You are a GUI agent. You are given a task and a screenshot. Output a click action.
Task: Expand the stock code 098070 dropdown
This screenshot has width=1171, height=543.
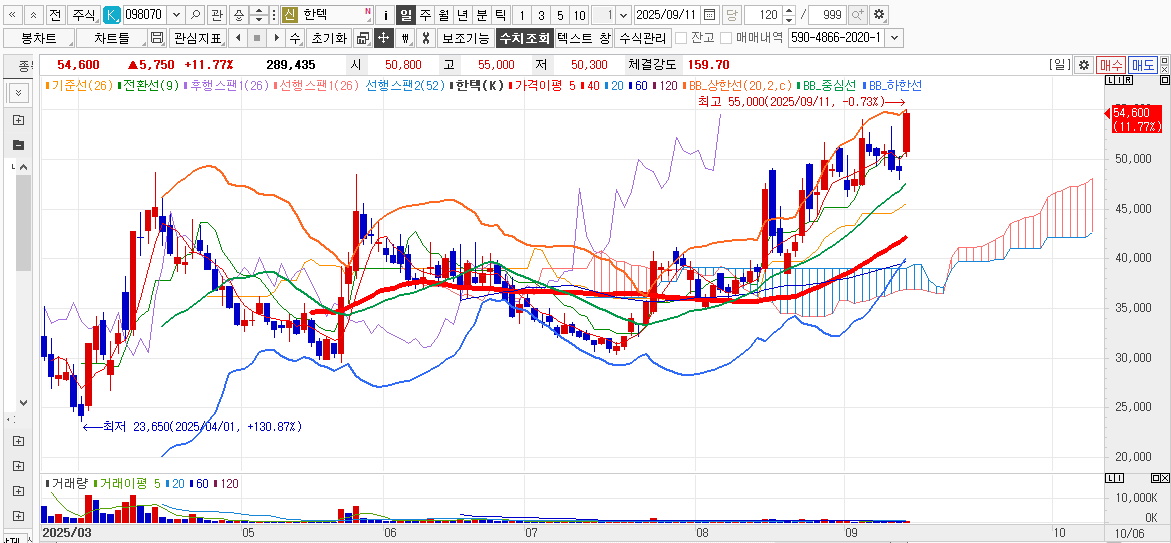(x=176, y=15)
